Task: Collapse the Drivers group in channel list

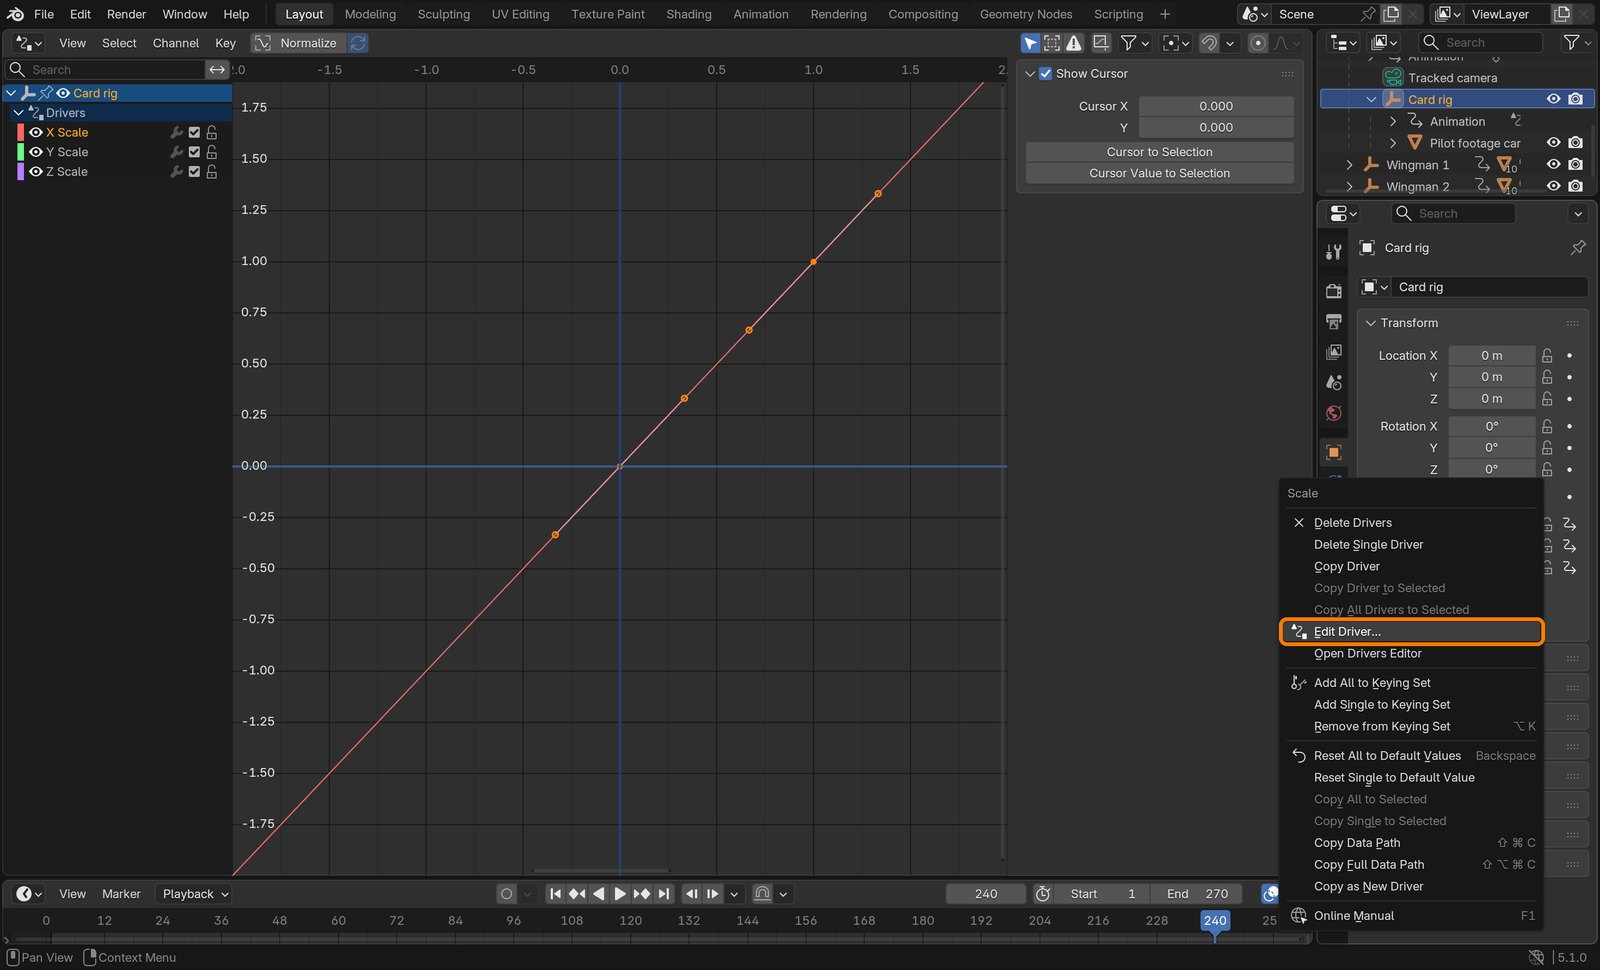Action: pyautogui.click(x=18, y=113)
